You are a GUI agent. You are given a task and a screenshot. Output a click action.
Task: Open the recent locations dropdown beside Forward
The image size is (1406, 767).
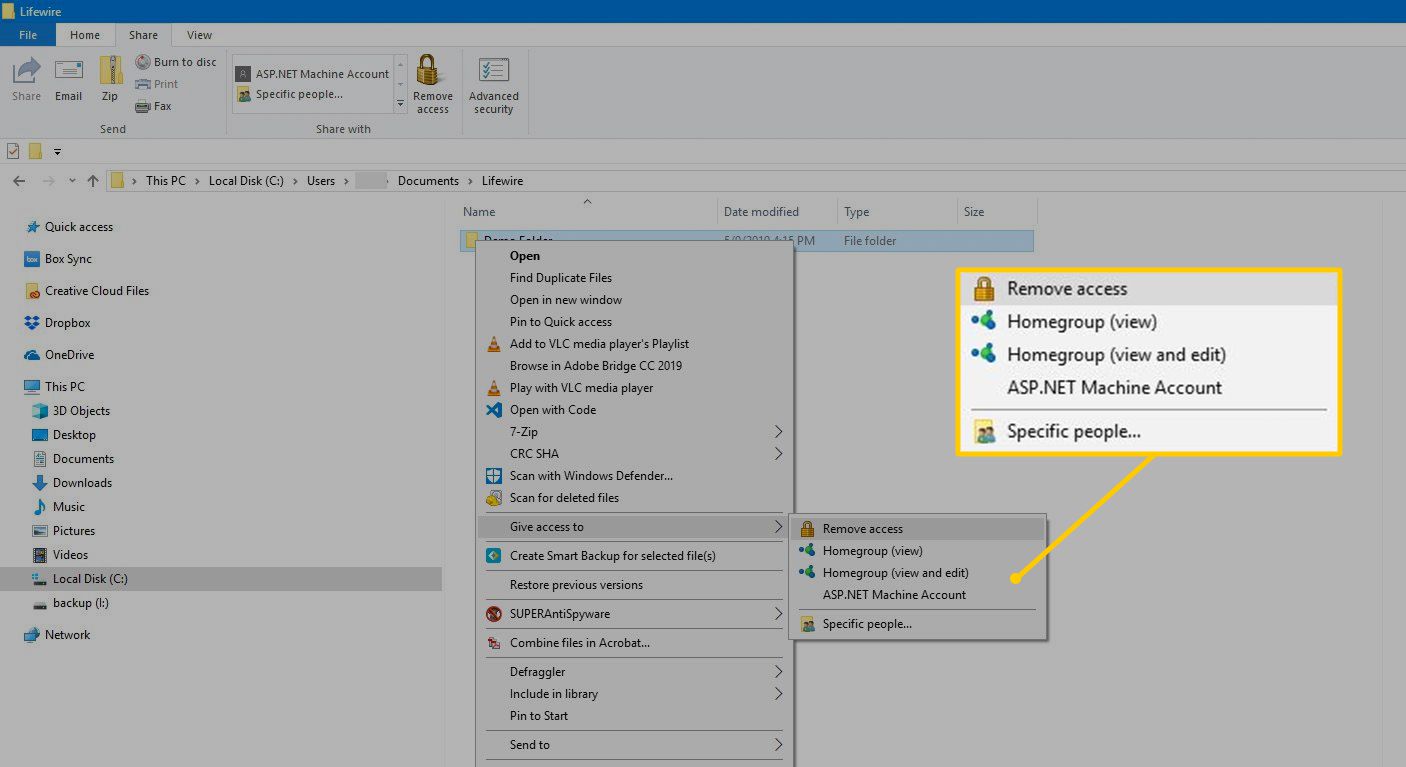click(x=72, y=181)
